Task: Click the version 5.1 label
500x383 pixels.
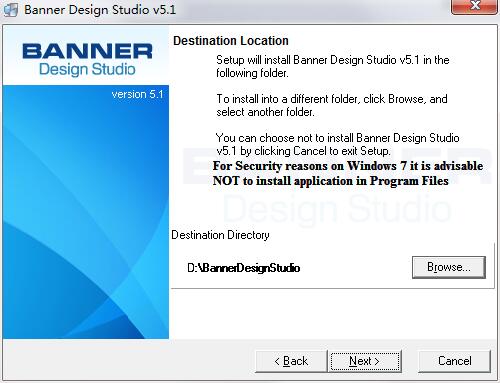Action: (137, 94)
